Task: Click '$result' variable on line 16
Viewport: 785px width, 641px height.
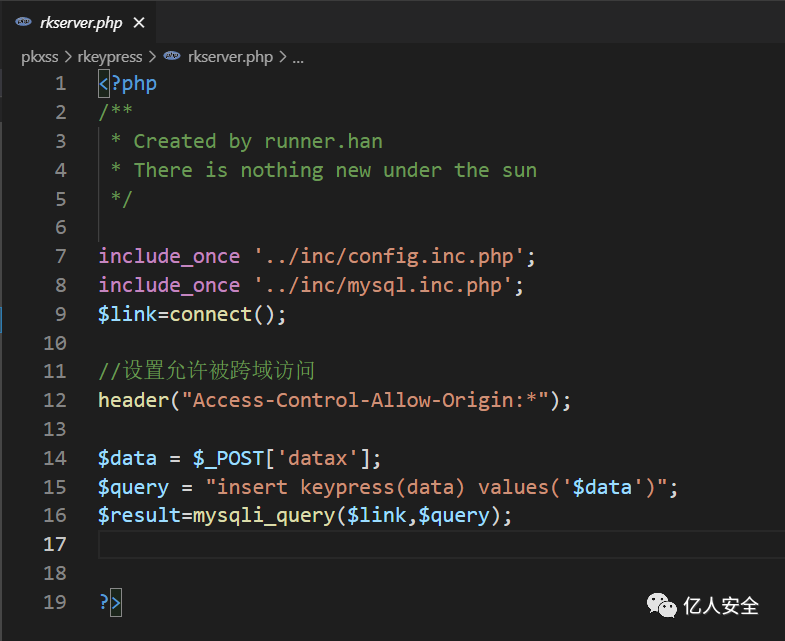Action: pyautogui.click(x=140, y=516)
